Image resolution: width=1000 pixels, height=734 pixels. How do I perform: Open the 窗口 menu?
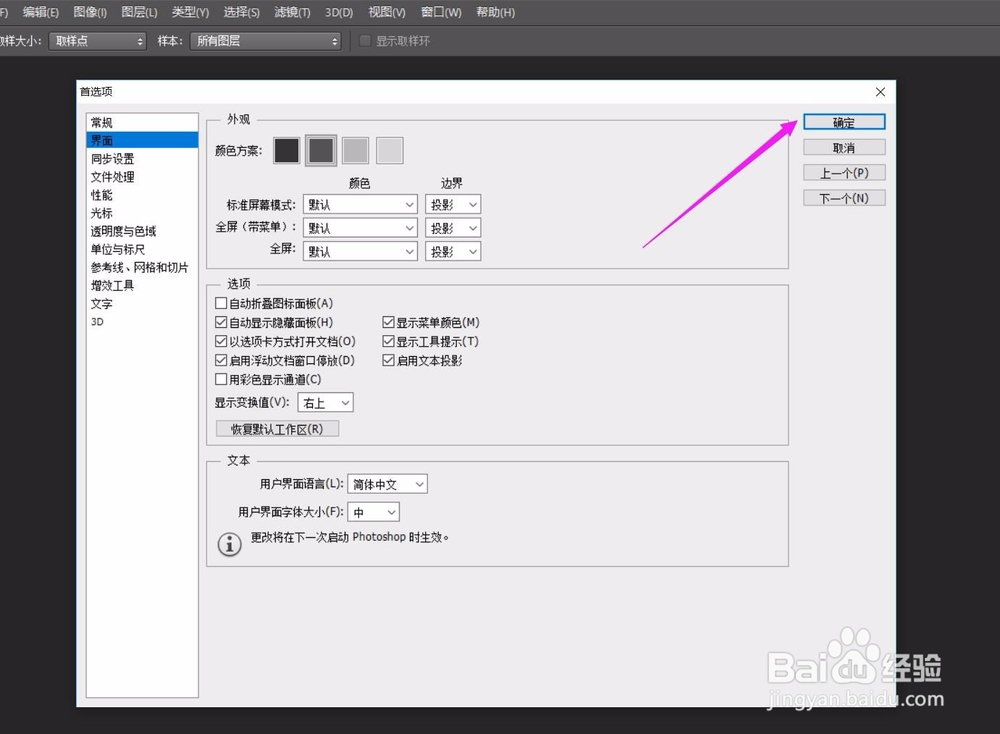(440, 12)
